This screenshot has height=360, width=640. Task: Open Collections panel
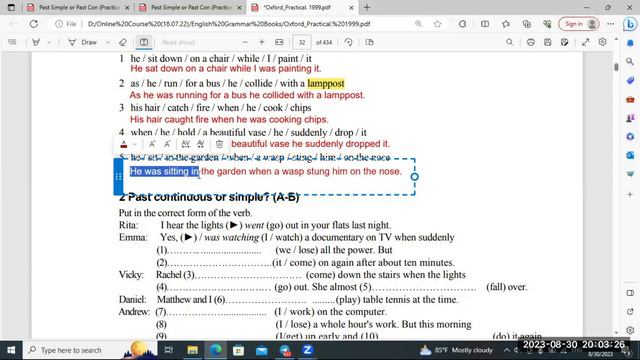tap(527, 24)
